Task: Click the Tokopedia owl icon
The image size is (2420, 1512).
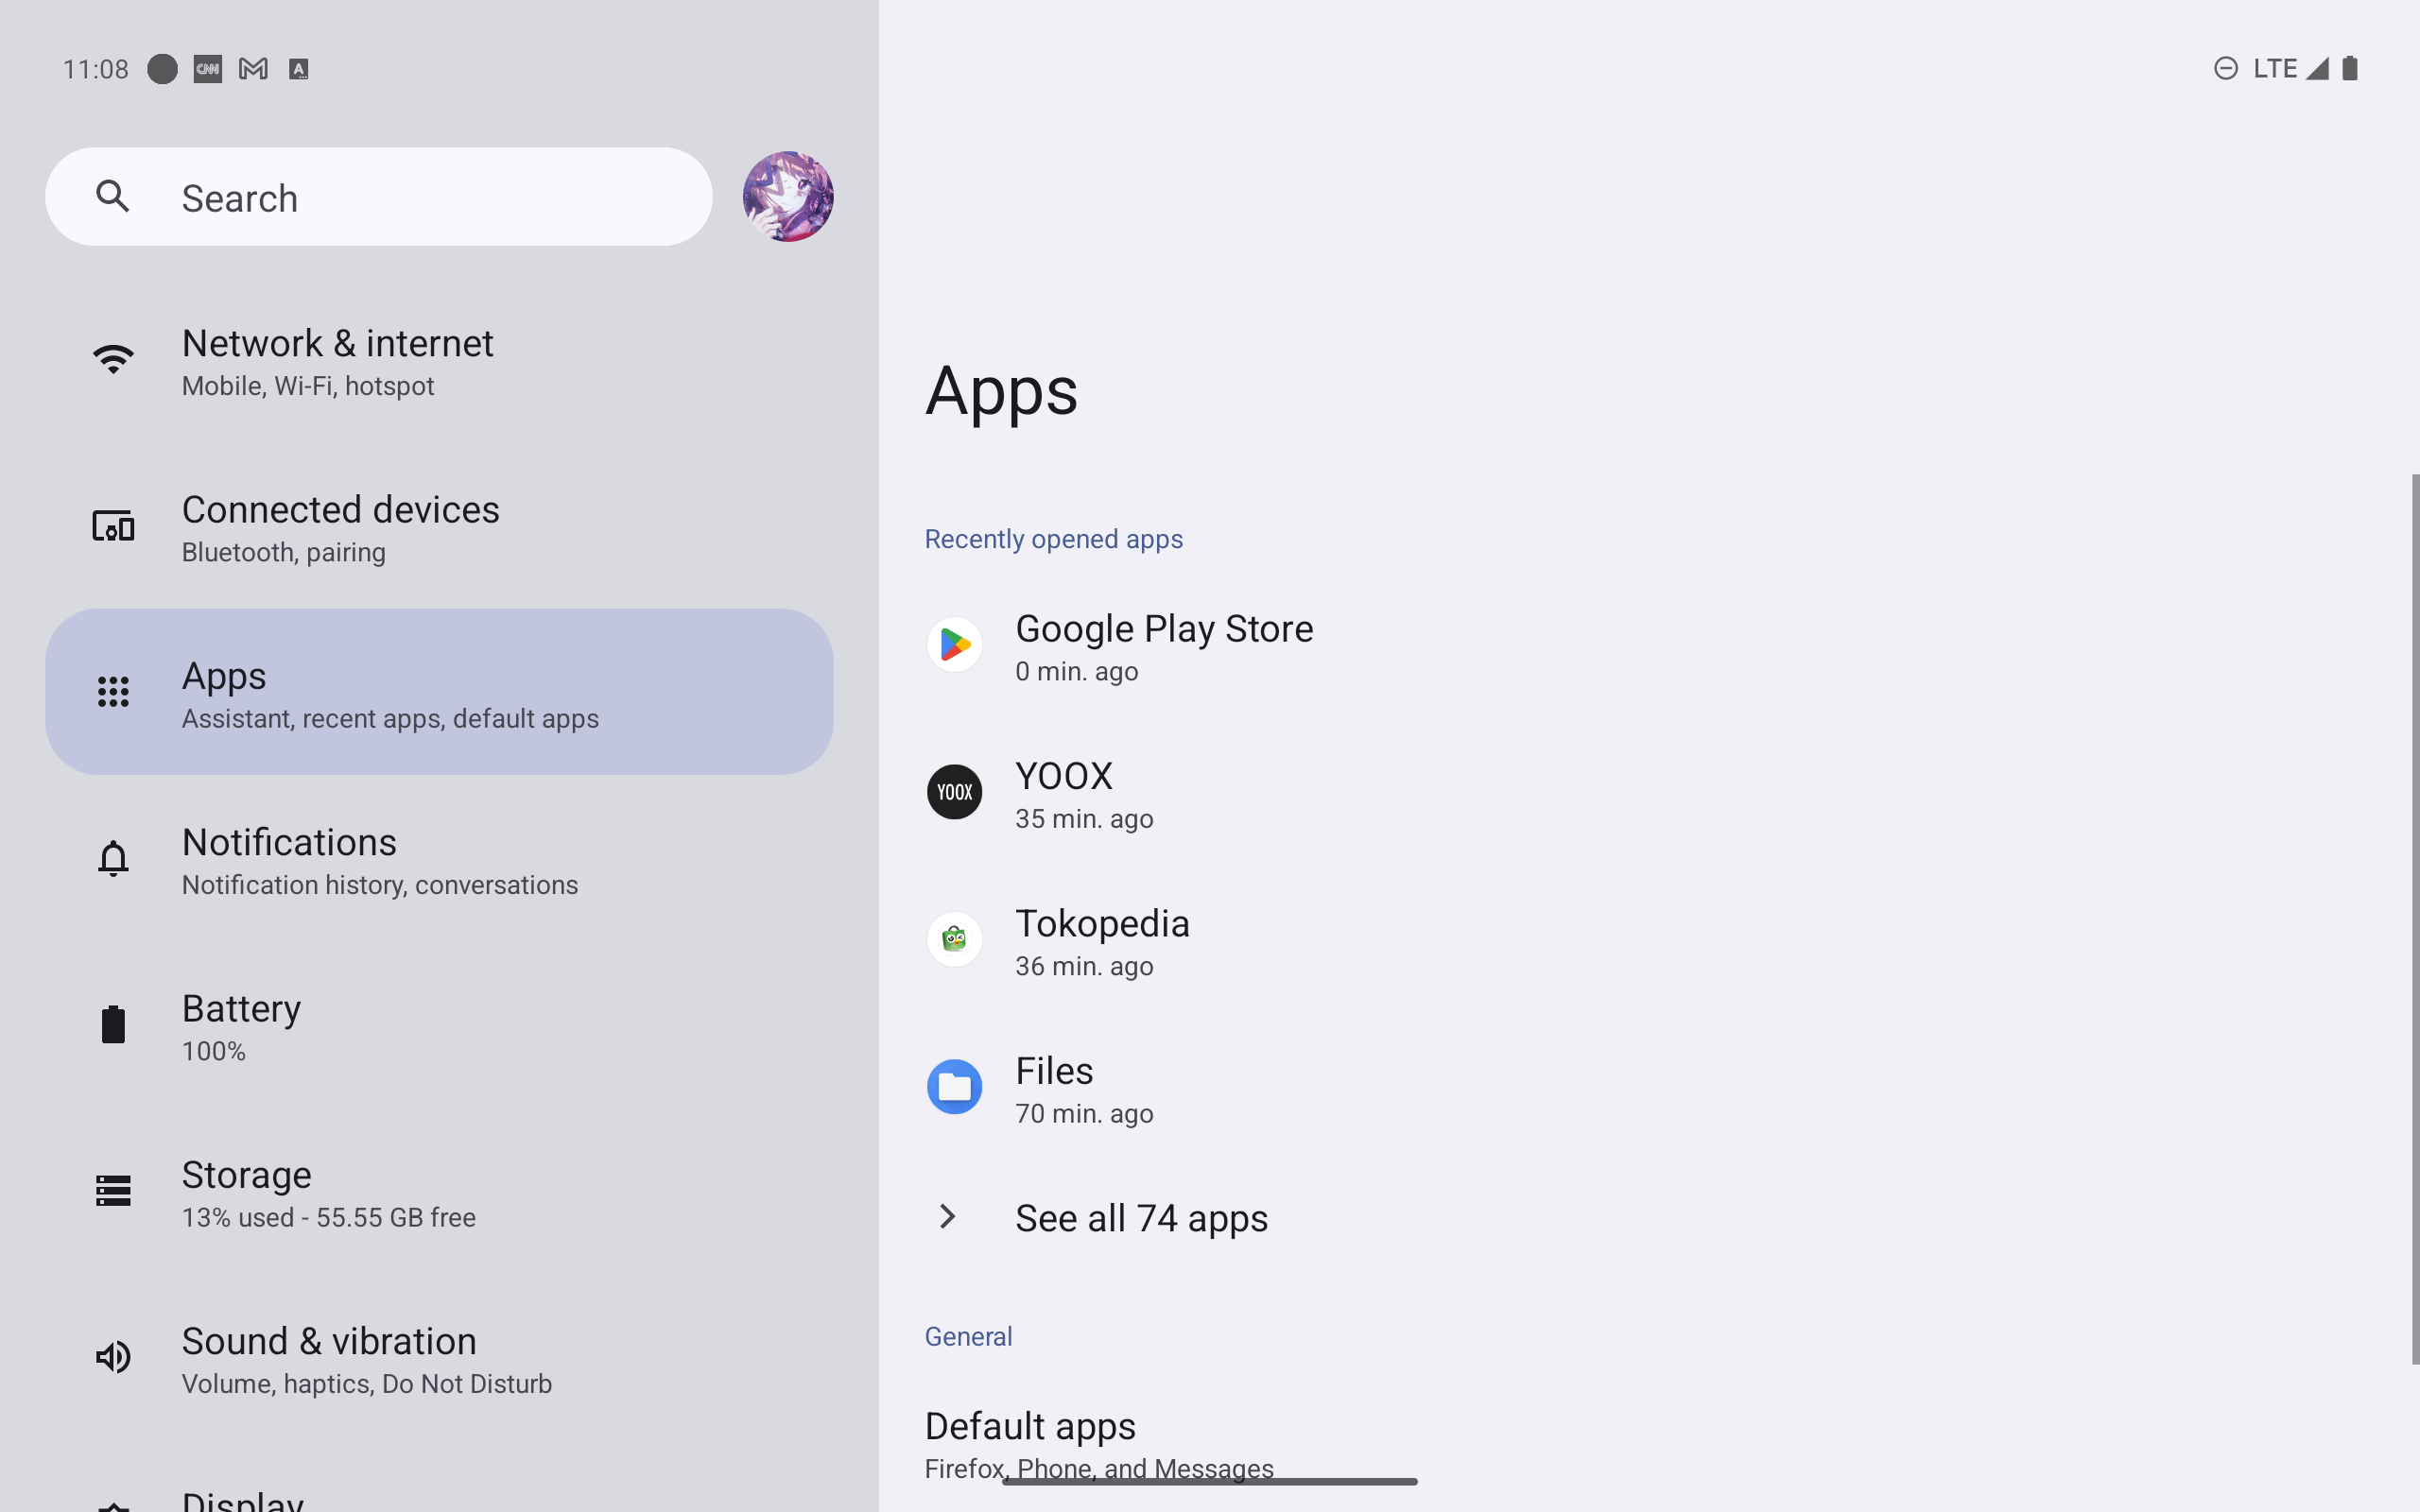Action: [954, 939]
